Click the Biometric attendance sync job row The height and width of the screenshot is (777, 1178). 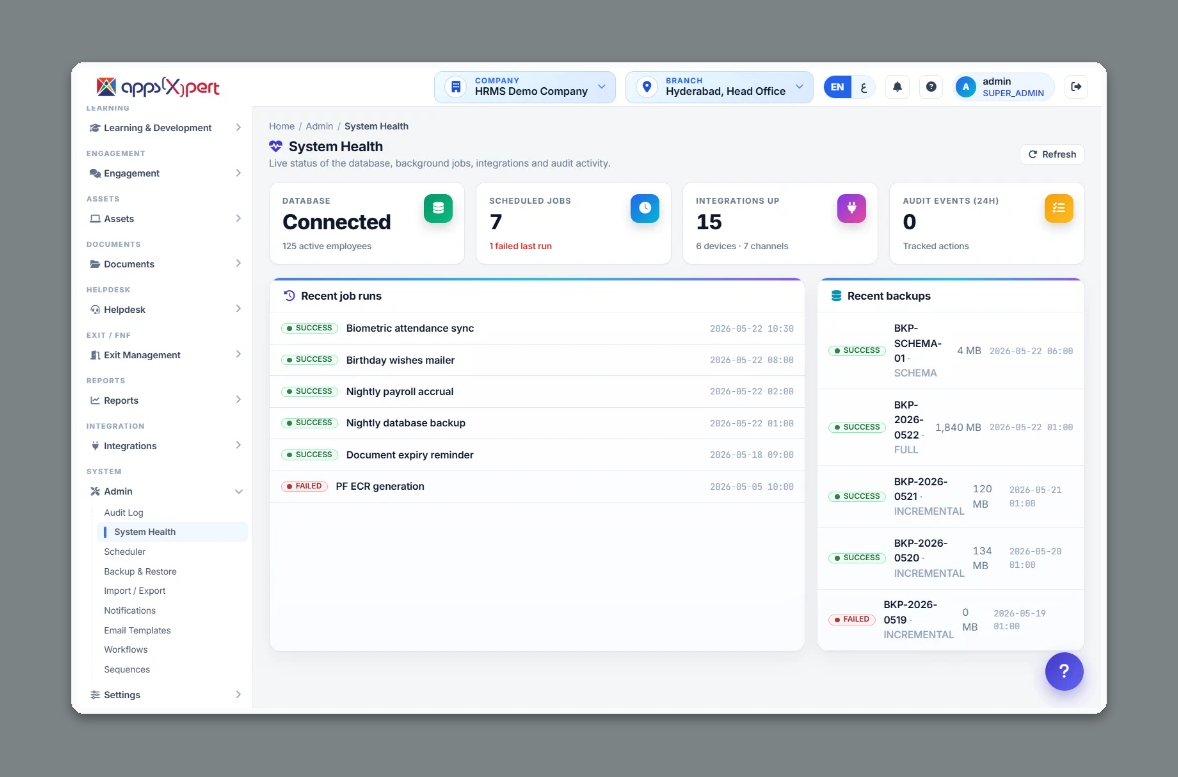[537, 328]
